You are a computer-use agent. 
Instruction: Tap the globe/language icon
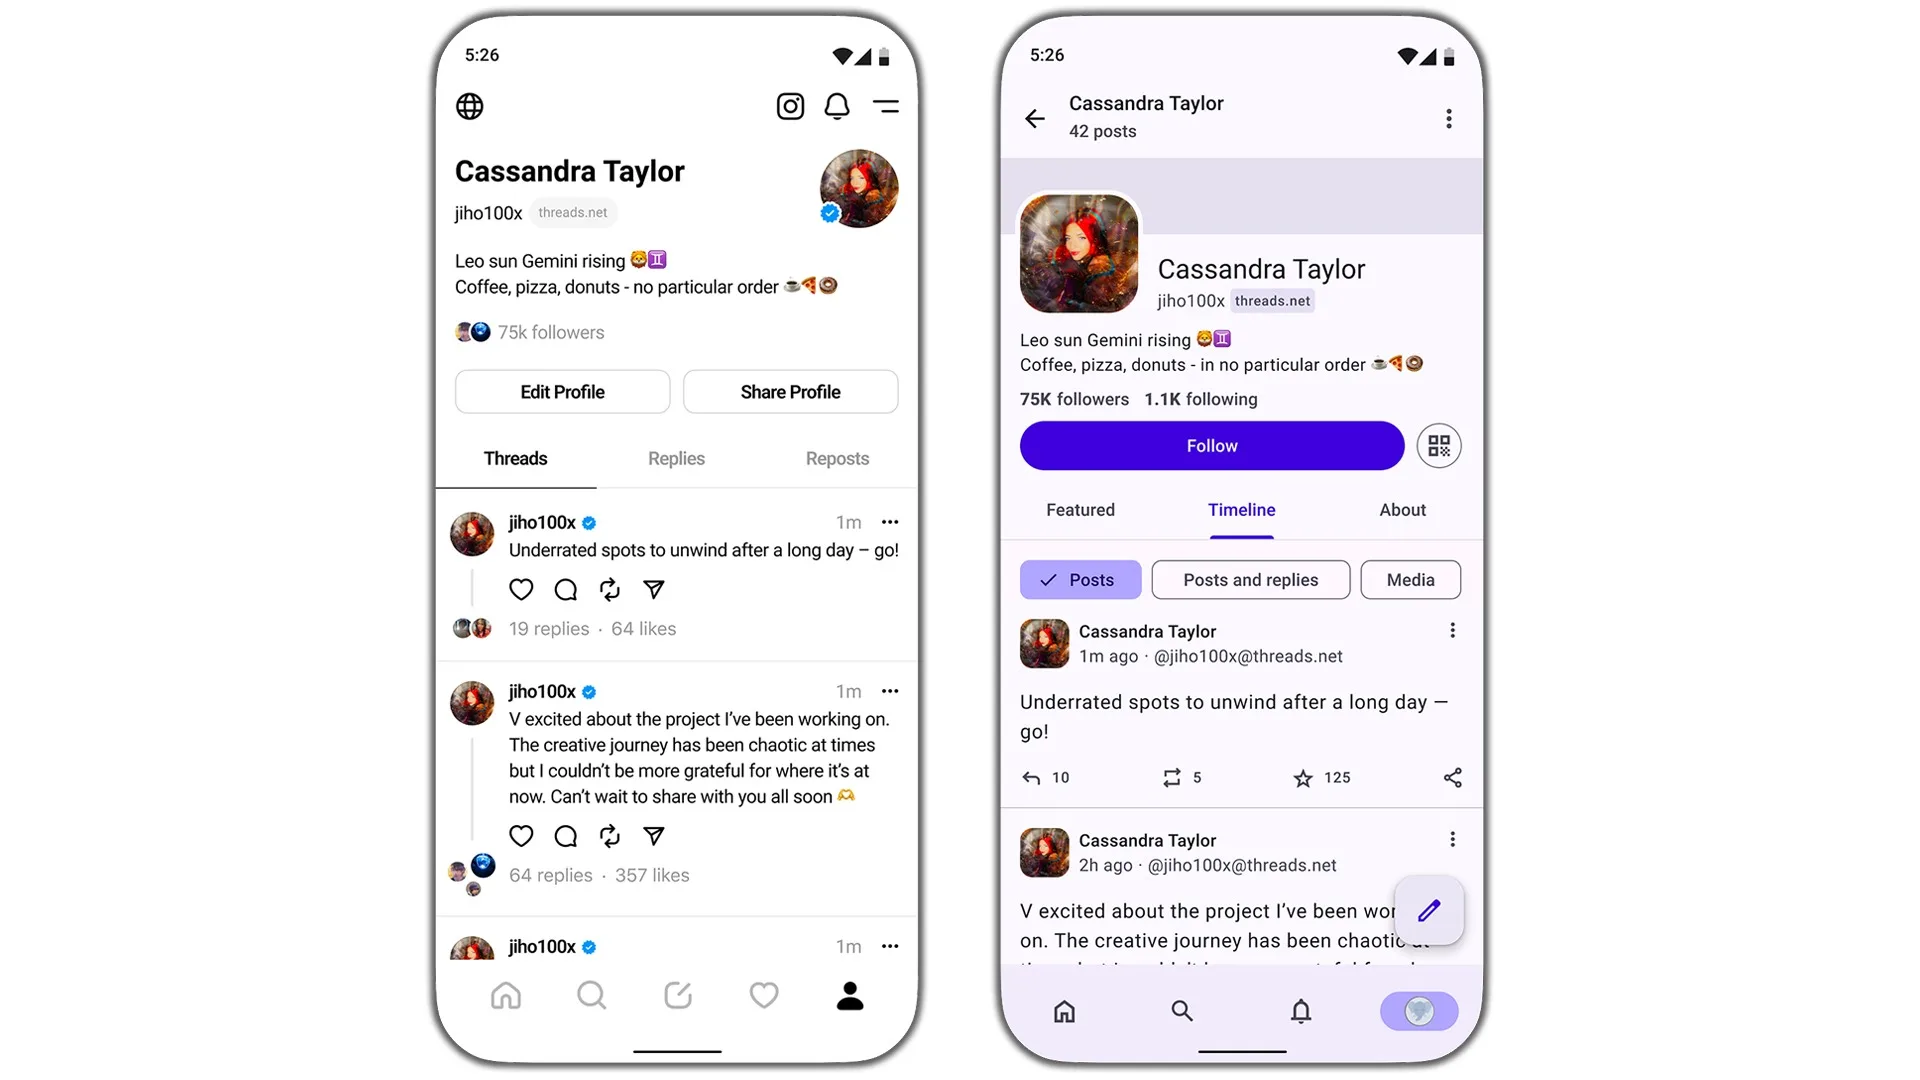(x=471, y=107)
